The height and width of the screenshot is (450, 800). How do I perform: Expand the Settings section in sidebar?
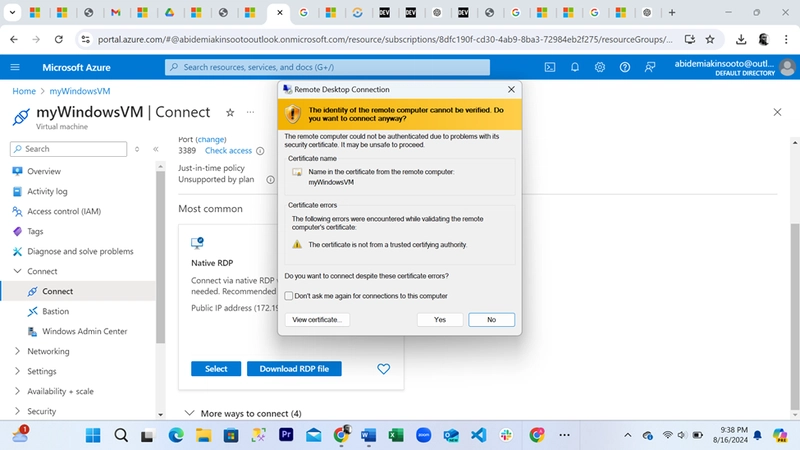click(17, 371)
